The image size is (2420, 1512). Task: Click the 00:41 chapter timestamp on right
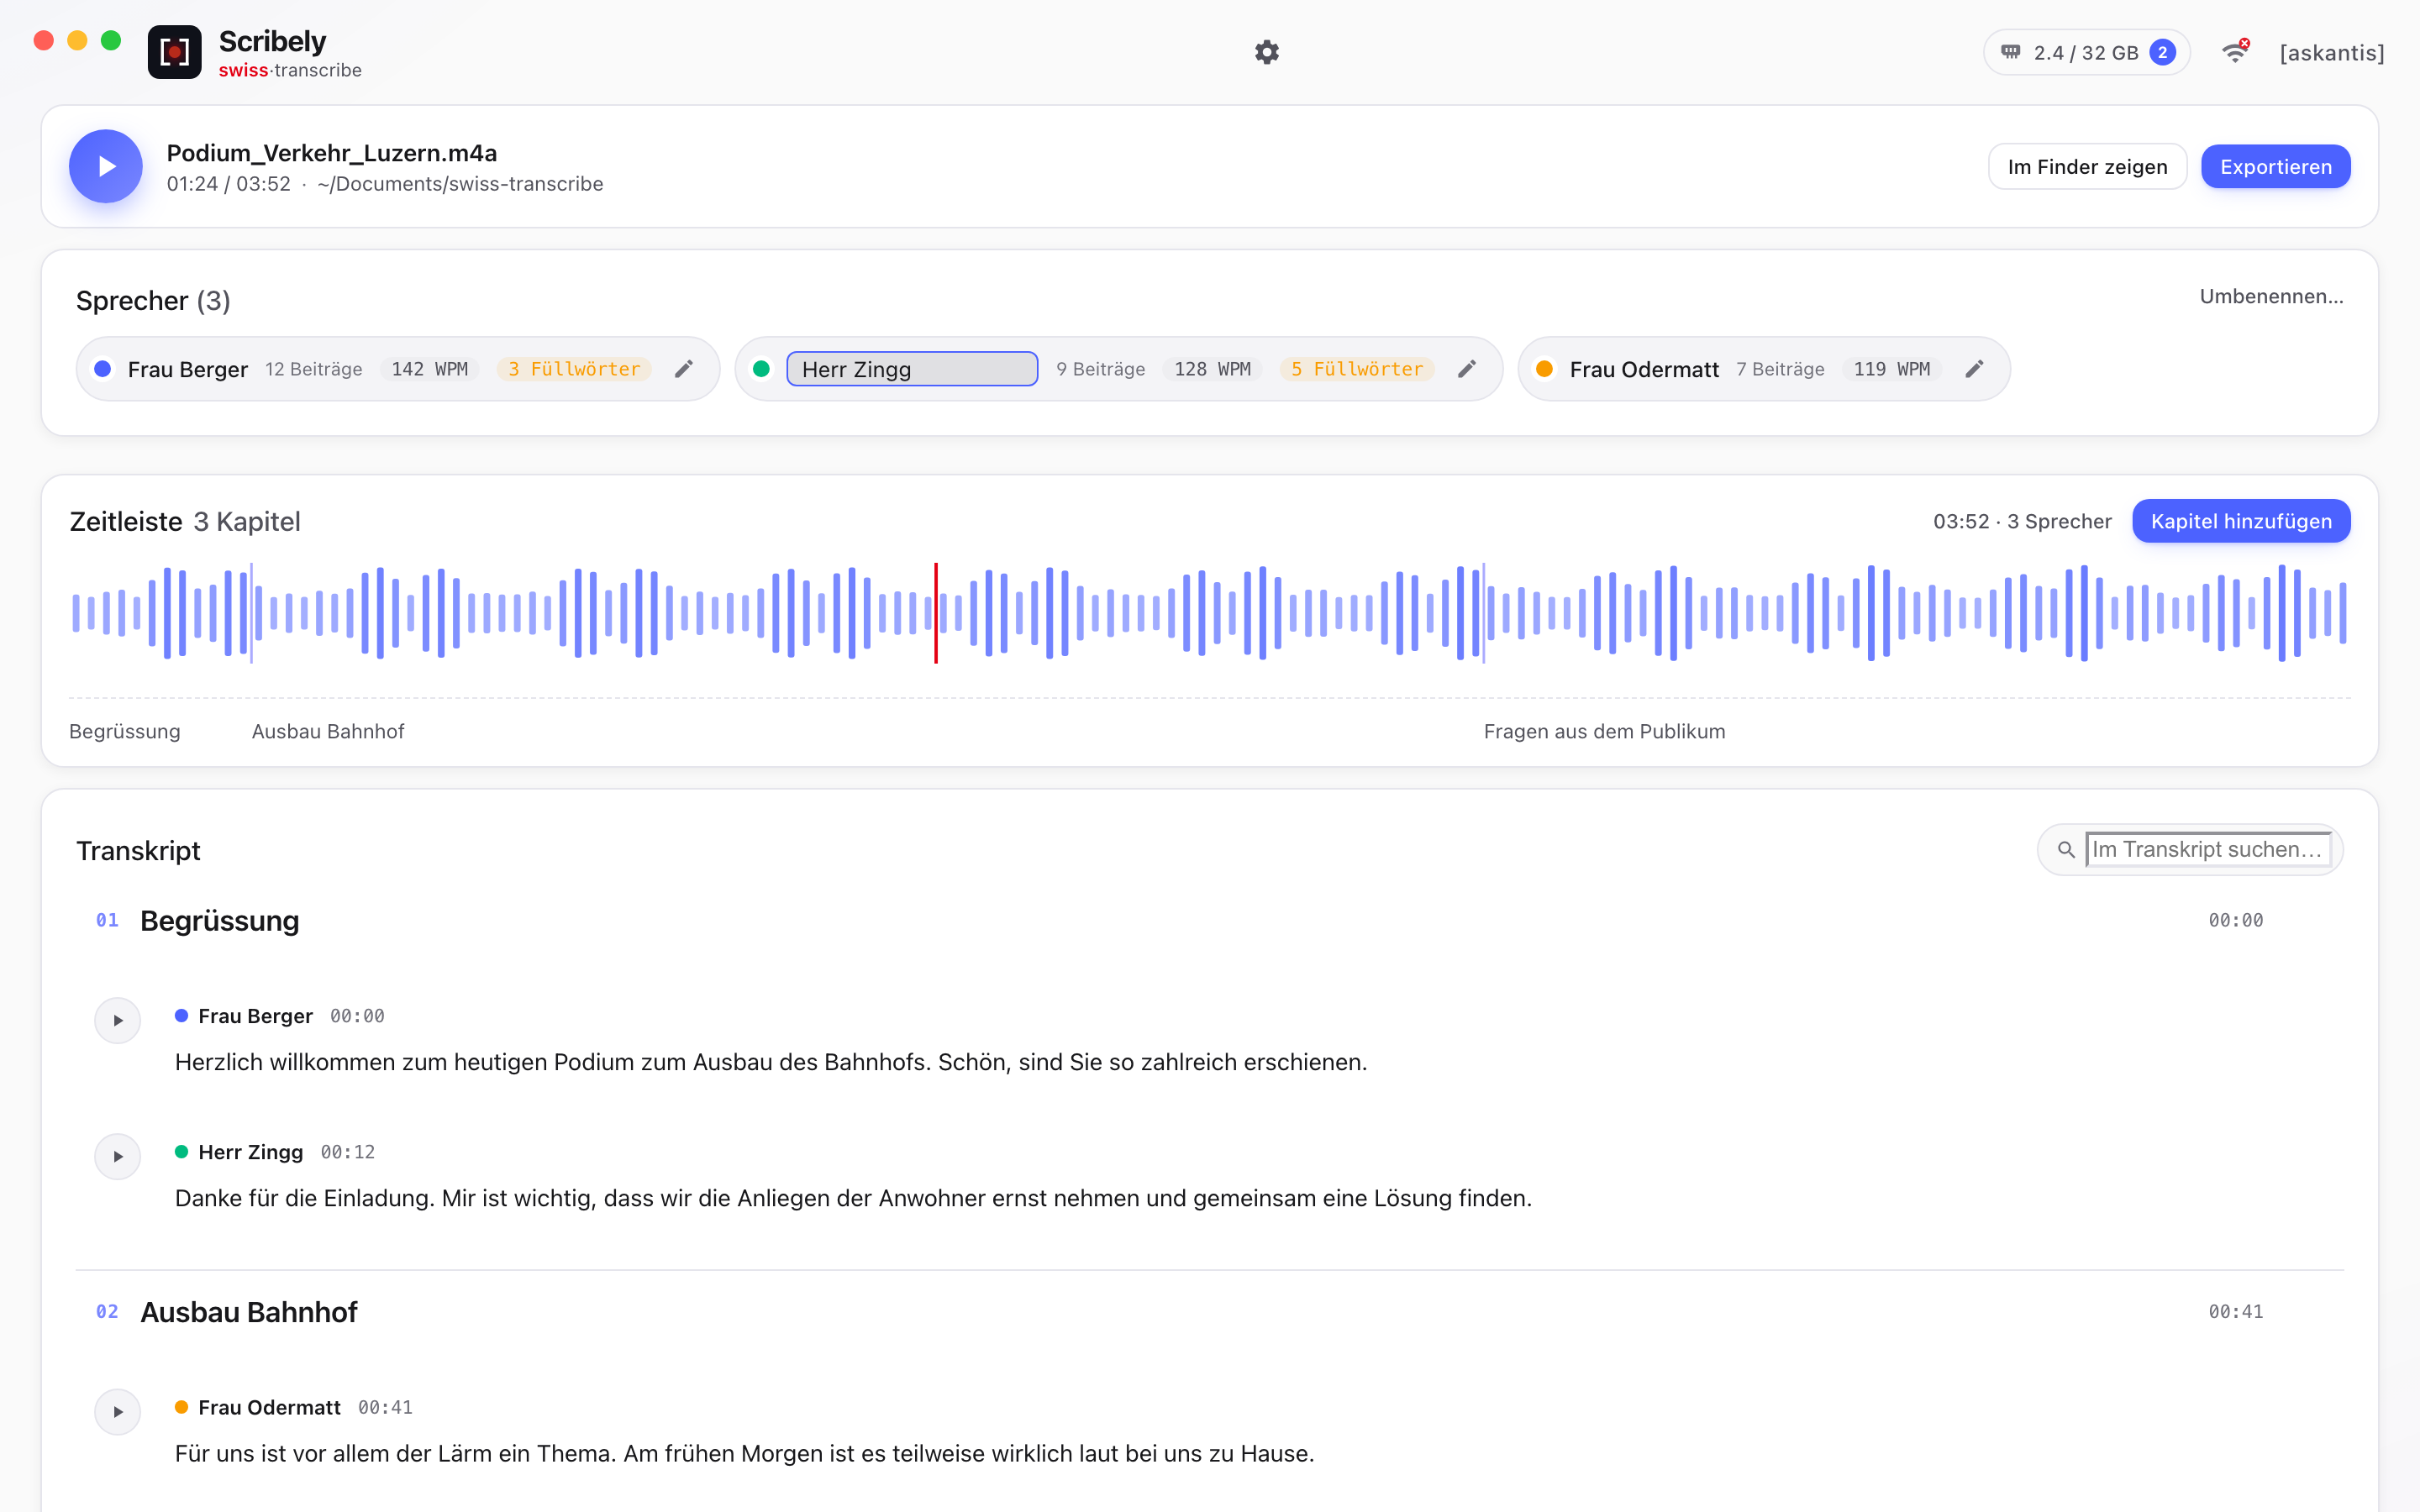click(2235, 1311)
